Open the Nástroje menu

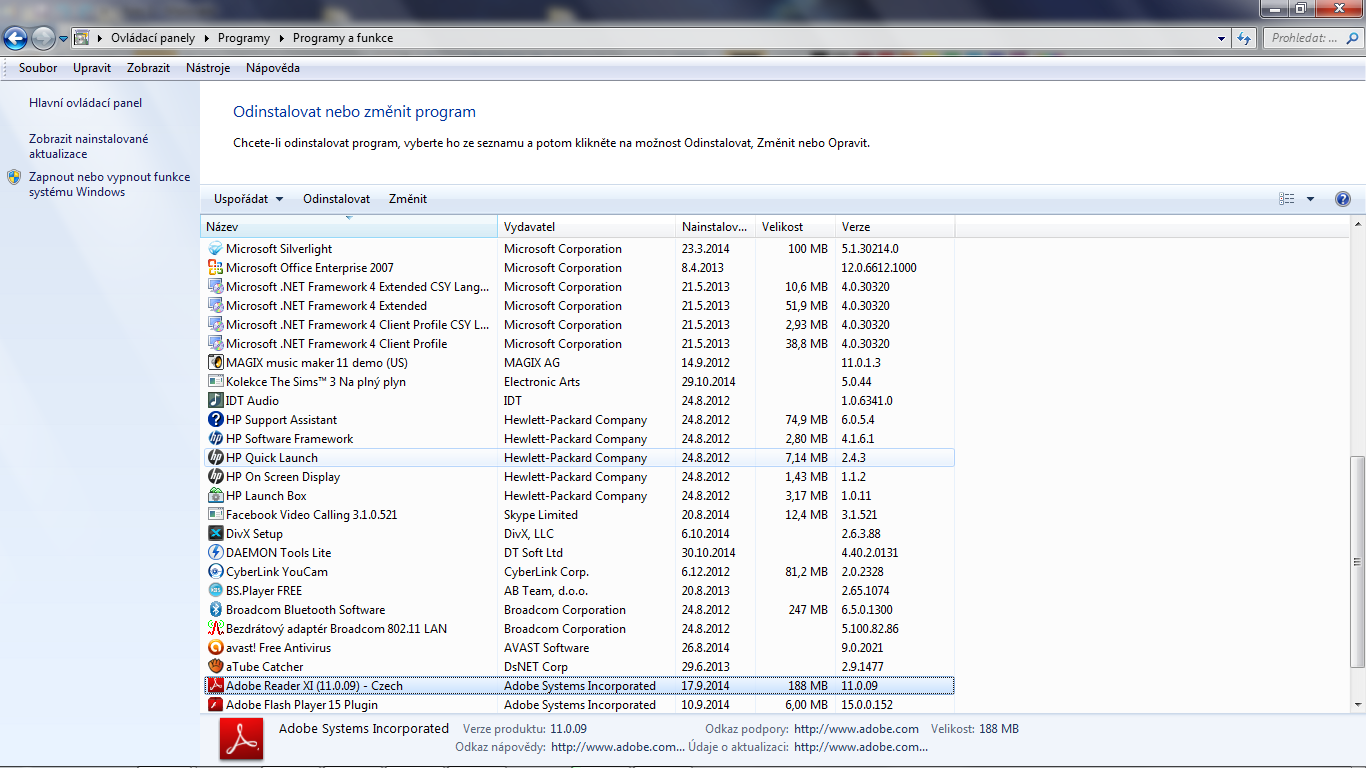tap(208, 68)
